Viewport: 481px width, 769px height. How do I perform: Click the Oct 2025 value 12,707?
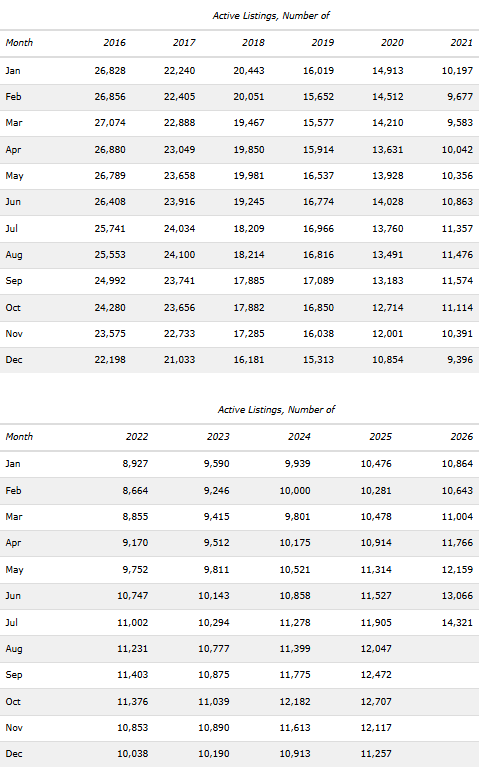[x=376, y=701]
